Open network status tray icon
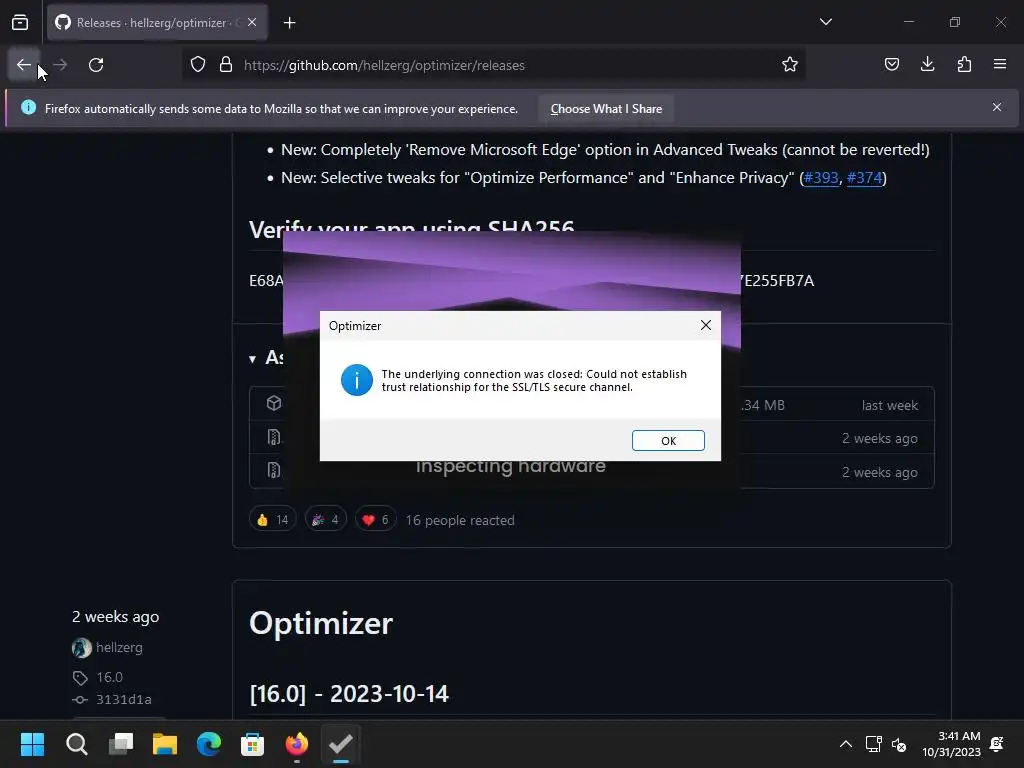This screenshot has height=768, width=1024. pos(873,744)
